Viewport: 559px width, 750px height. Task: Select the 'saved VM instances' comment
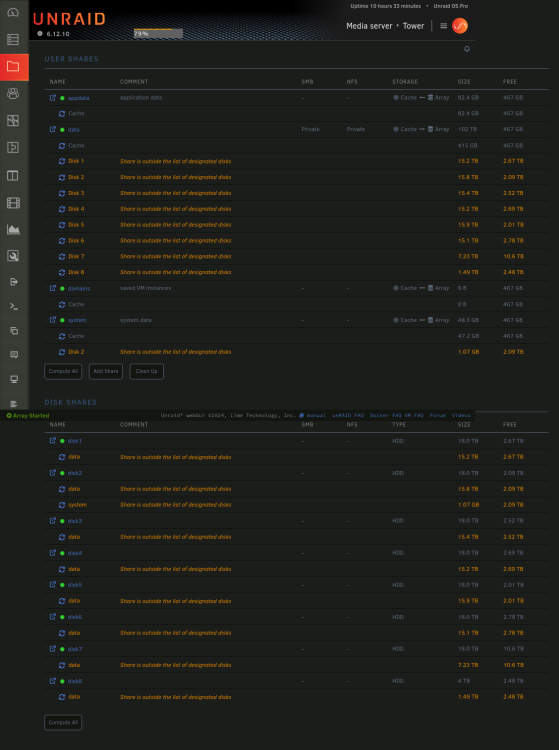(145, 288)
